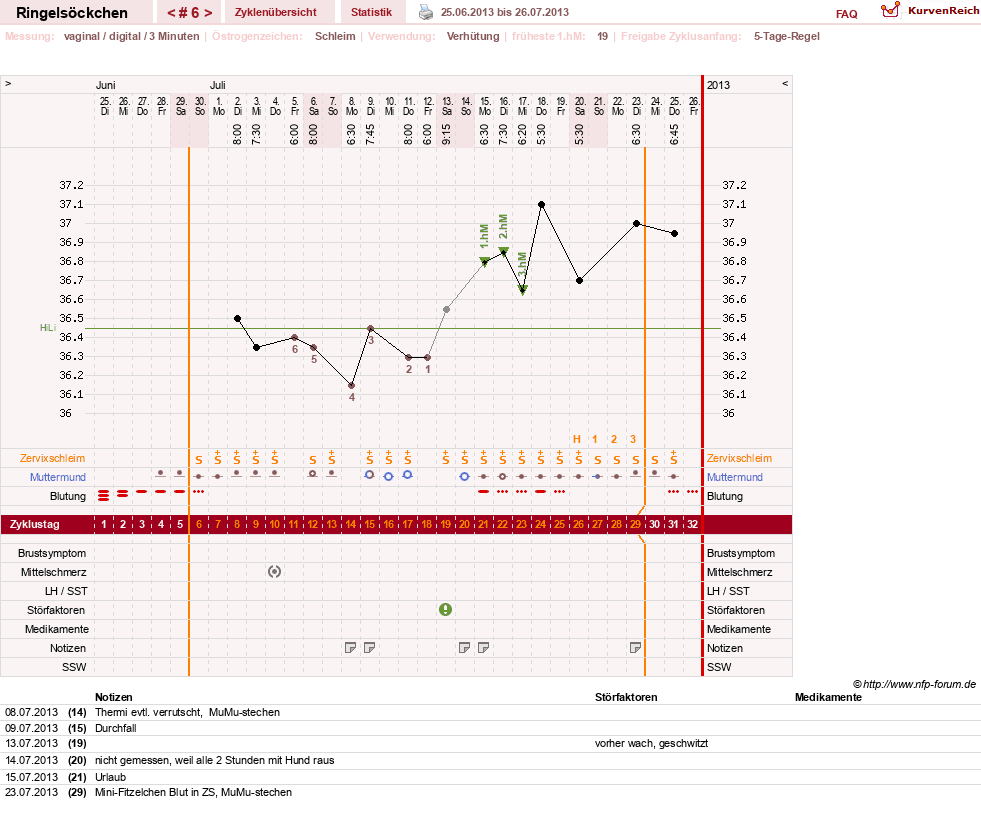Click the HiLi baseline label
Screen dimensions: 981x836
48,328
